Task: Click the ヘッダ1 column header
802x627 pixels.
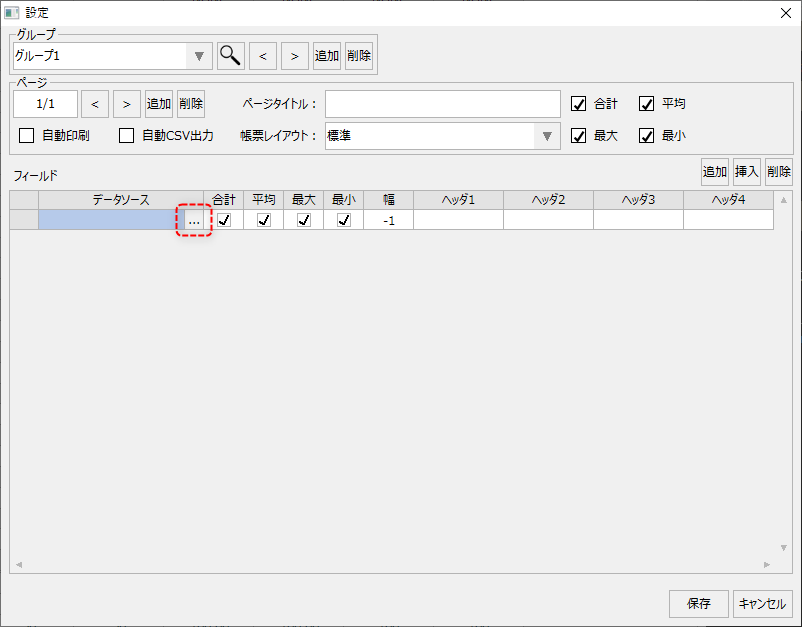Action: 458,200
